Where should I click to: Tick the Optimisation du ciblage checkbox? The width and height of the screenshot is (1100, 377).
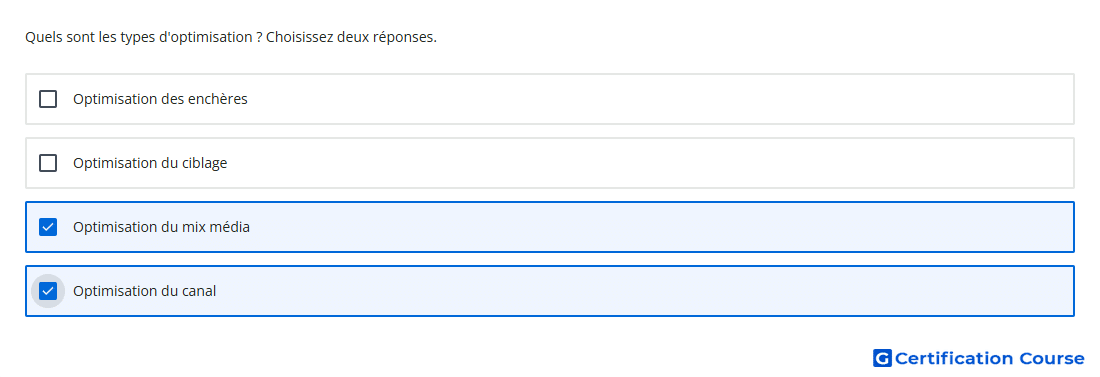[x=48, y=163]
